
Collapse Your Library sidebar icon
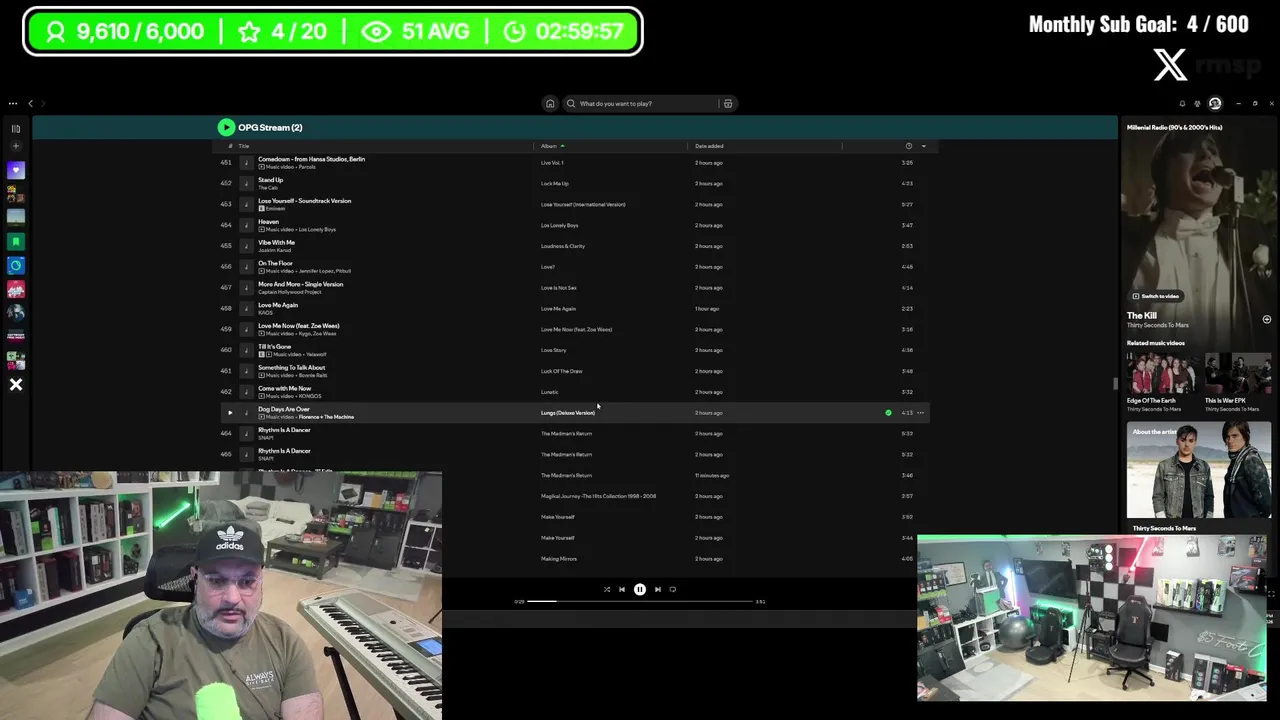pyautogui.click(x=16, y=128)
